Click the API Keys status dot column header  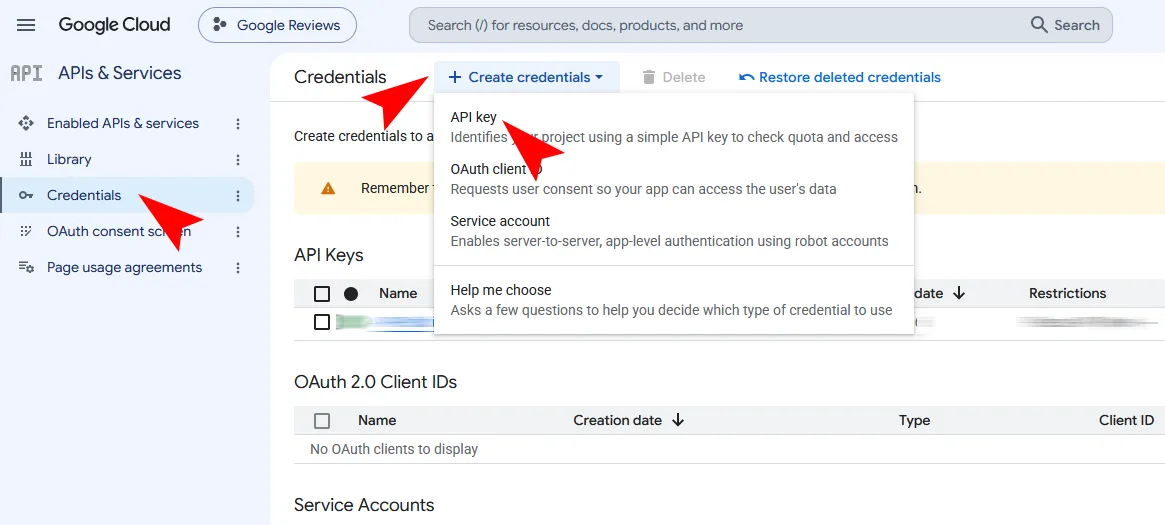351,294
